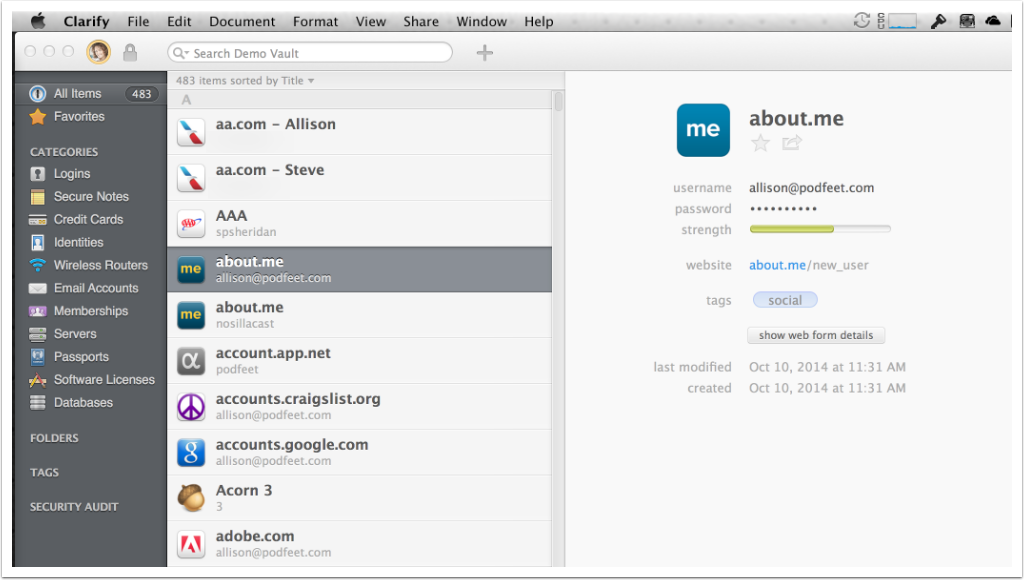1024x580 pixels.
Task: Click the plus icon to add item
Action: pos(485,53)
